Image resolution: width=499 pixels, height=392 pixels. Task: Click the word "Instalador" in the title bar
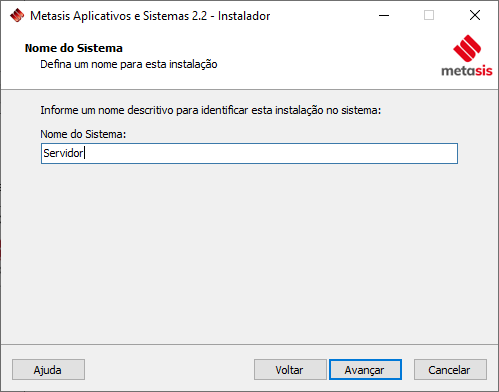point(244,16)
